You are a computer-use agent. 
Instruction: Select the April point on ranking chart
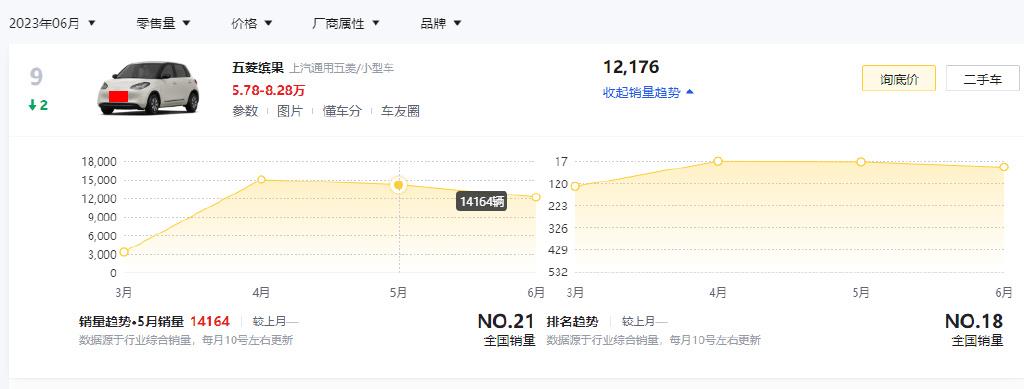tap(718, 161)
